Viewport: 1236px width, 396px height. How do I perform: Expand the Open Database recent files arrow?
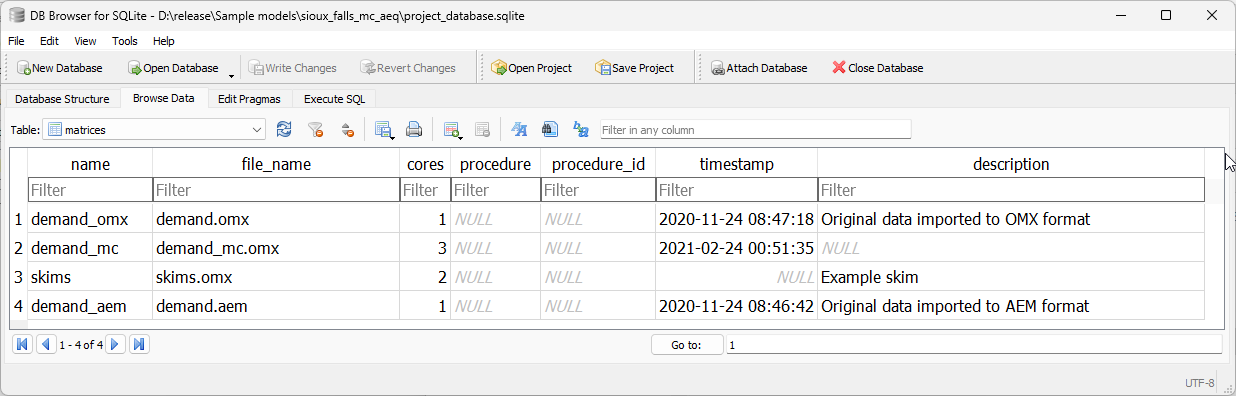(x=232, y=75)
